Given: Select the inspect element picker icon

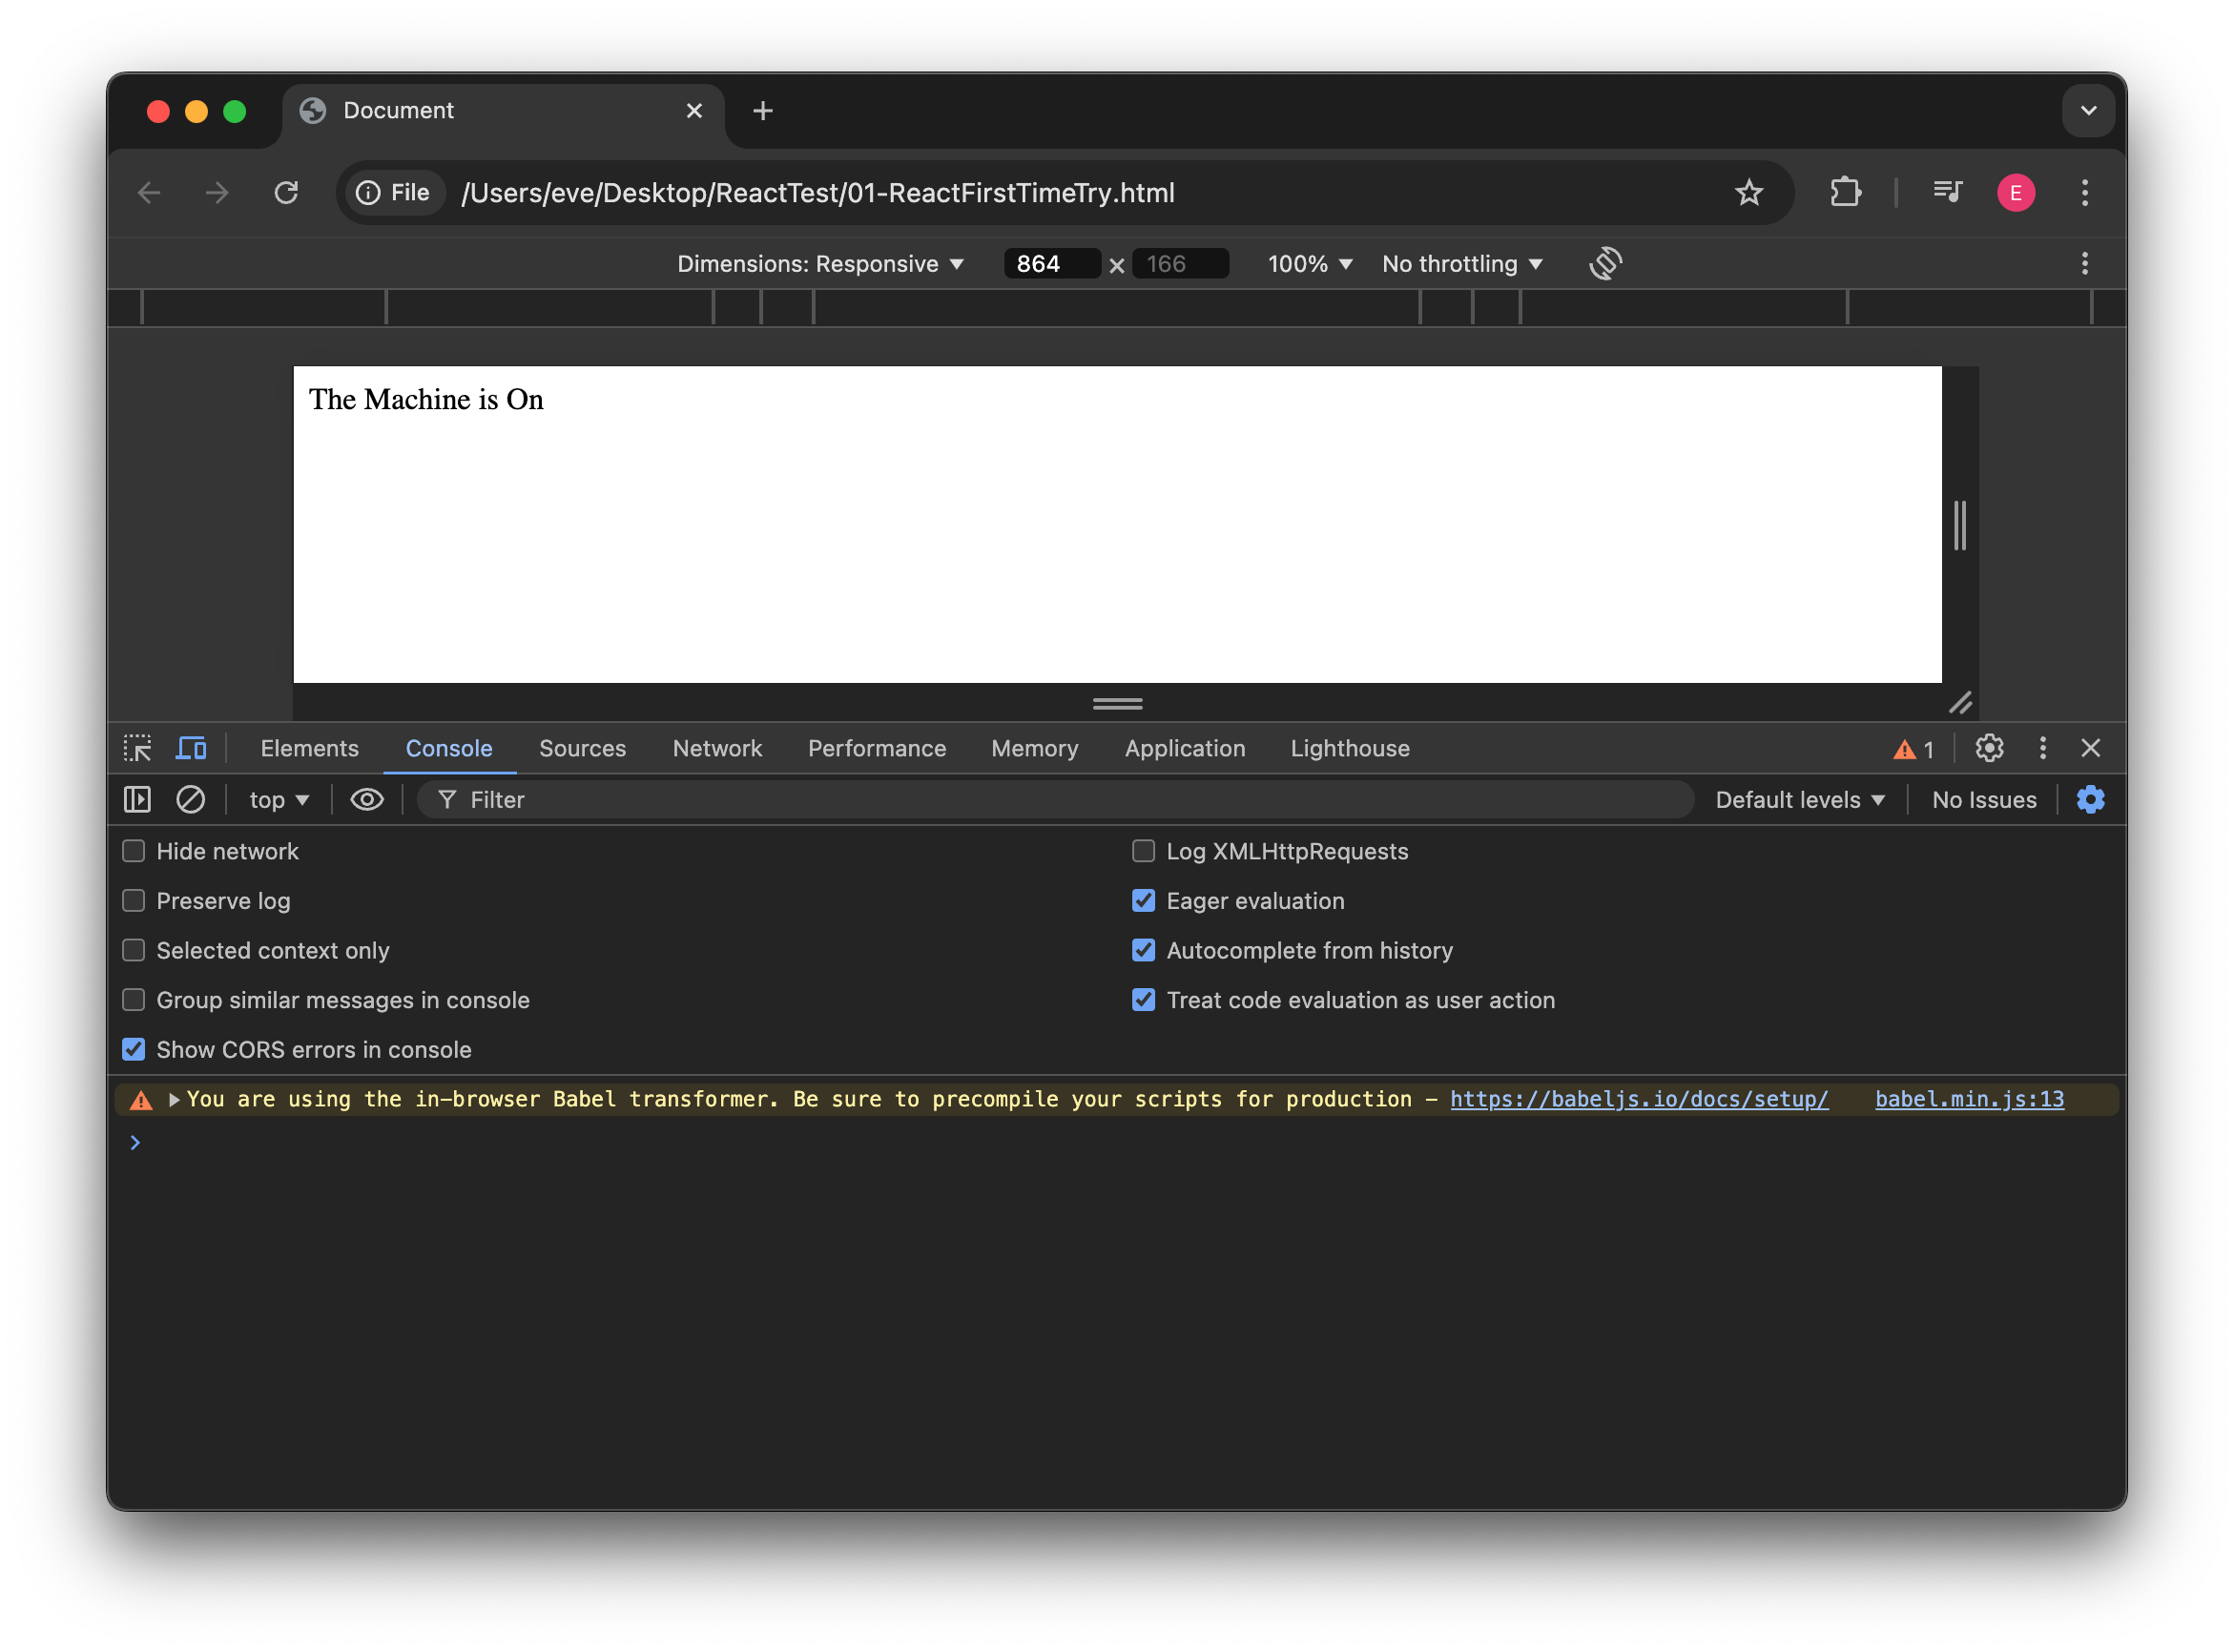Looking at the screenshot, I should (x=137, y=748).
